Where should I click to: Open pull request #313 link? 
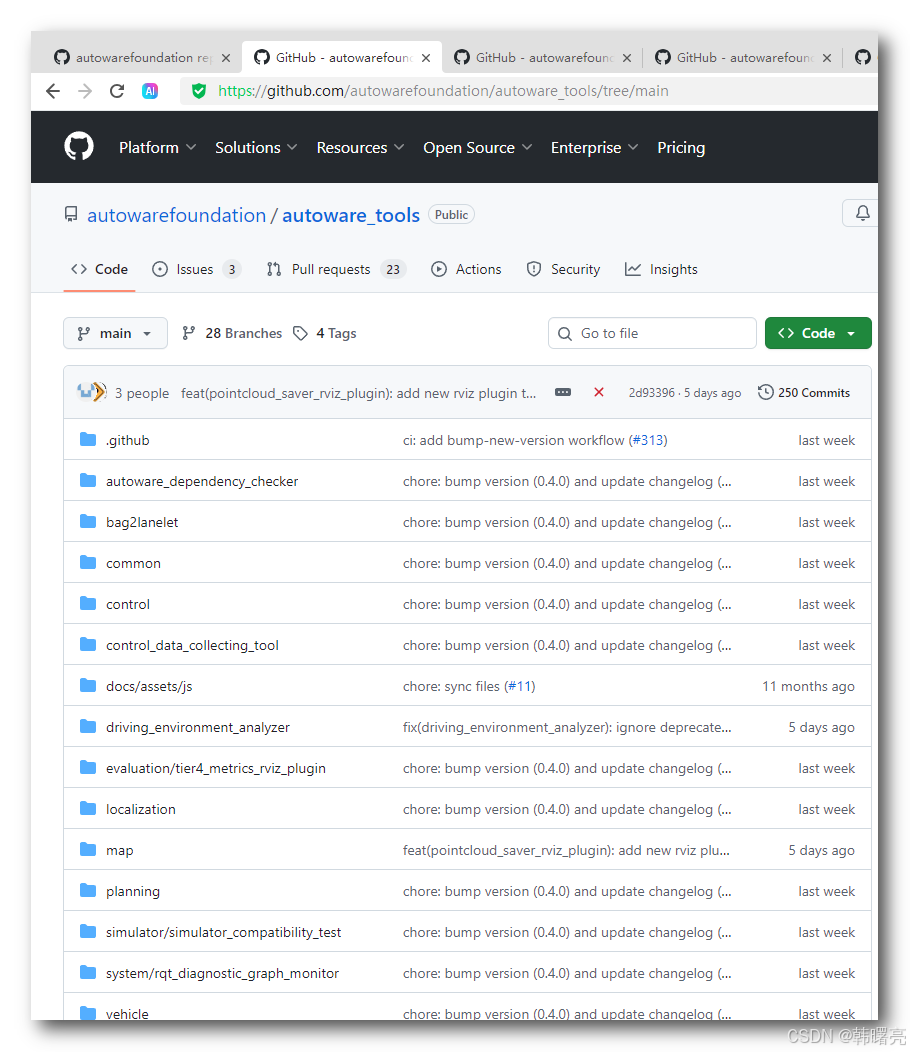point(648,440)
